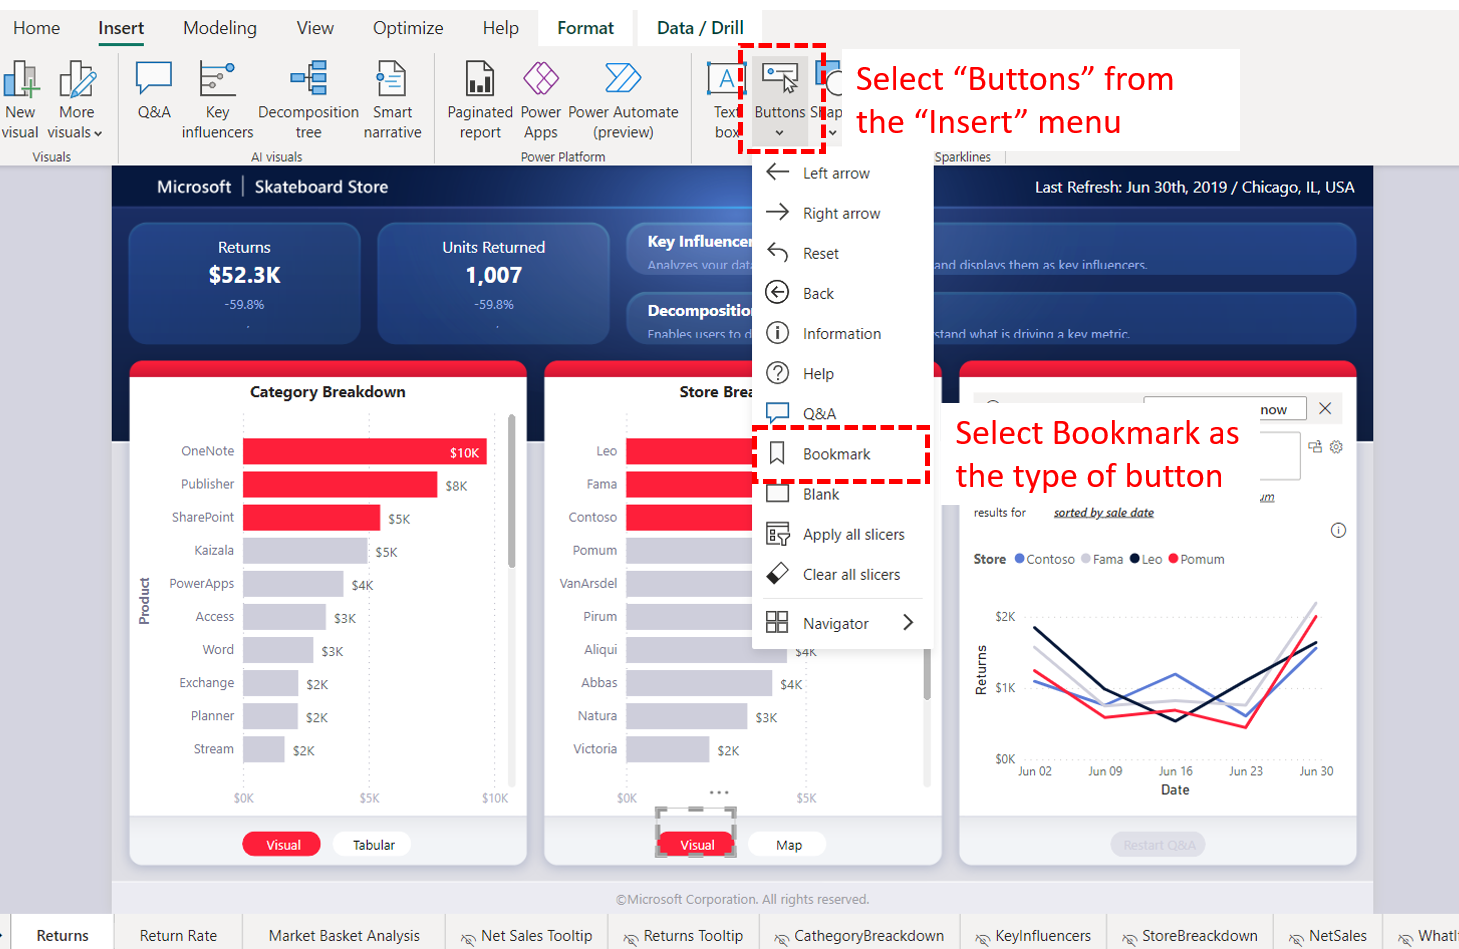Switch to the Format ribbon tab
Viewport: 1459px width, 949px height.
[x=586, y=28]
